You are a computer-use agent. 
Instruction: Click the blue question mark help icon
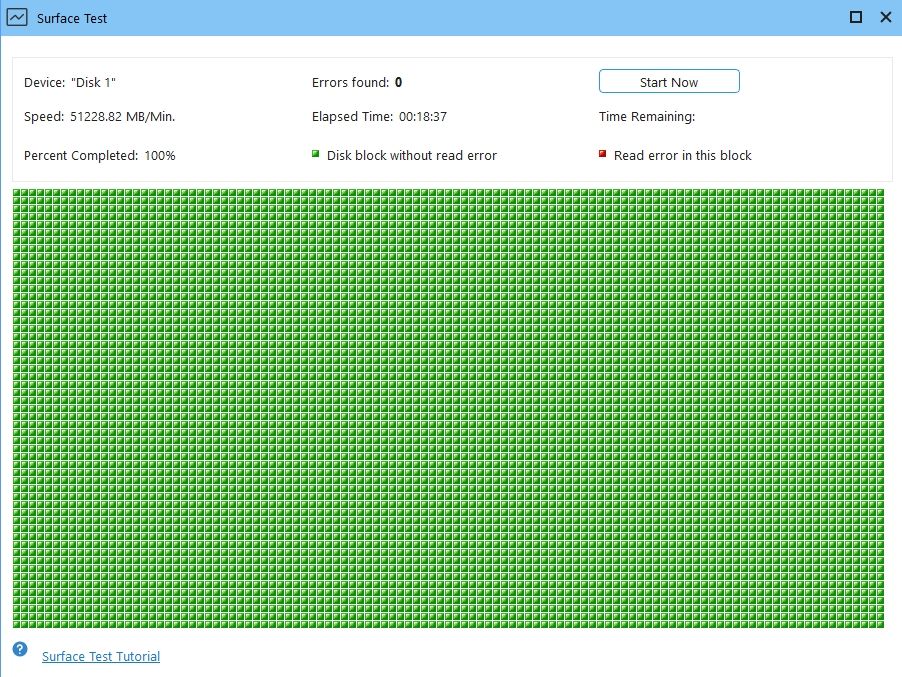20,649
